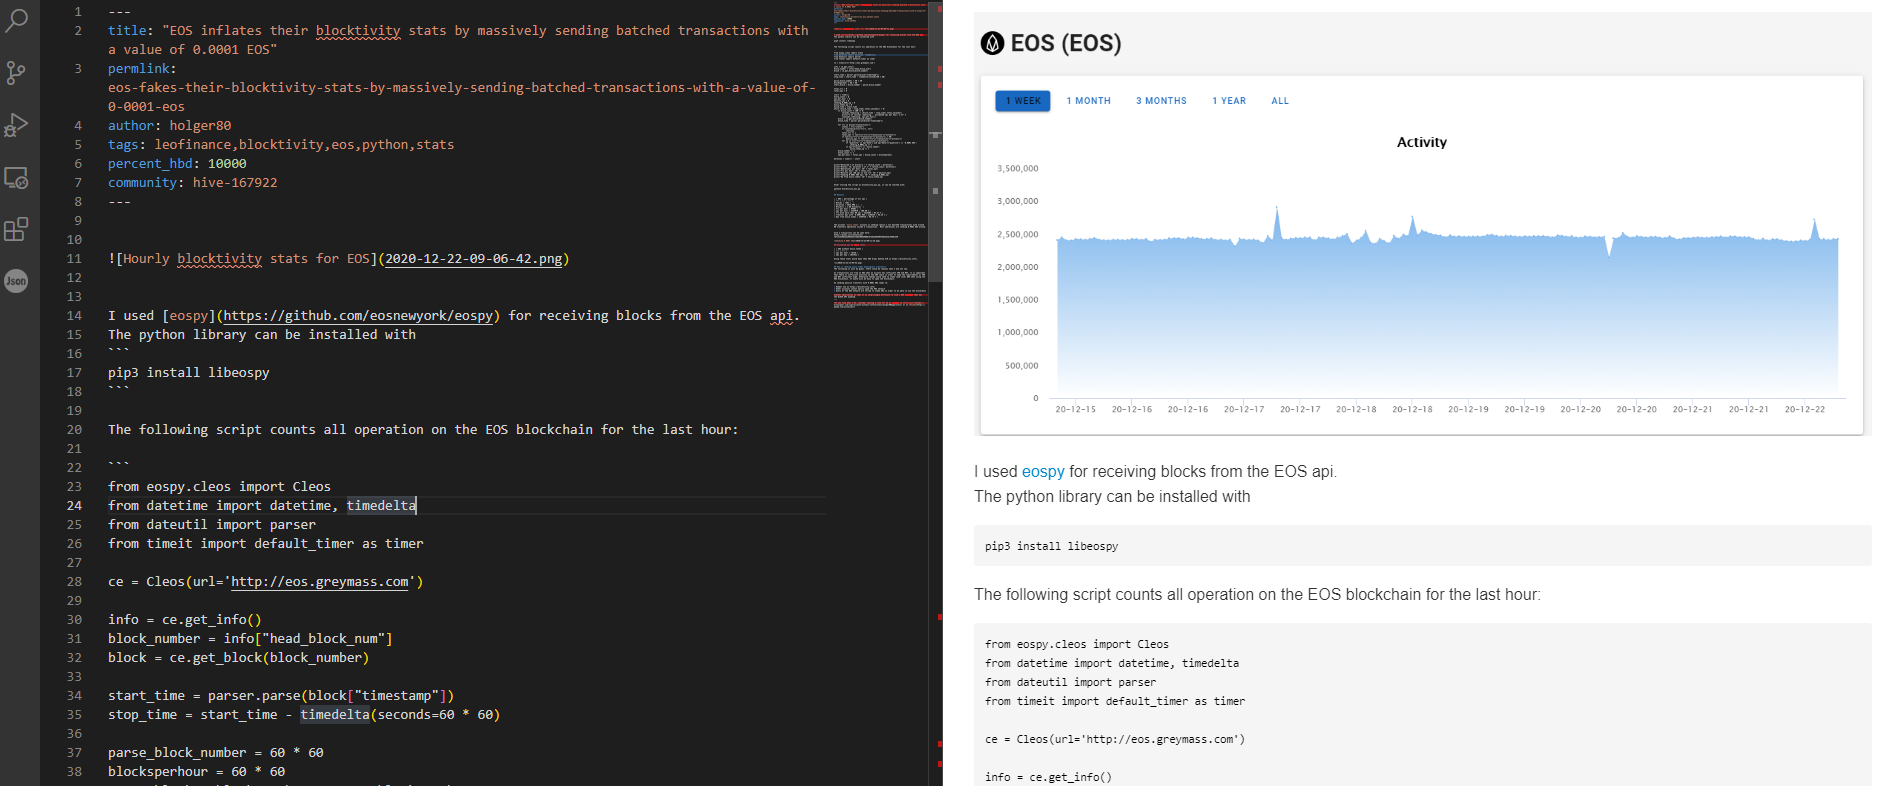Screen dimensions: 1885x786
Task: Open the Remote Explorer view
Action: 16,178
